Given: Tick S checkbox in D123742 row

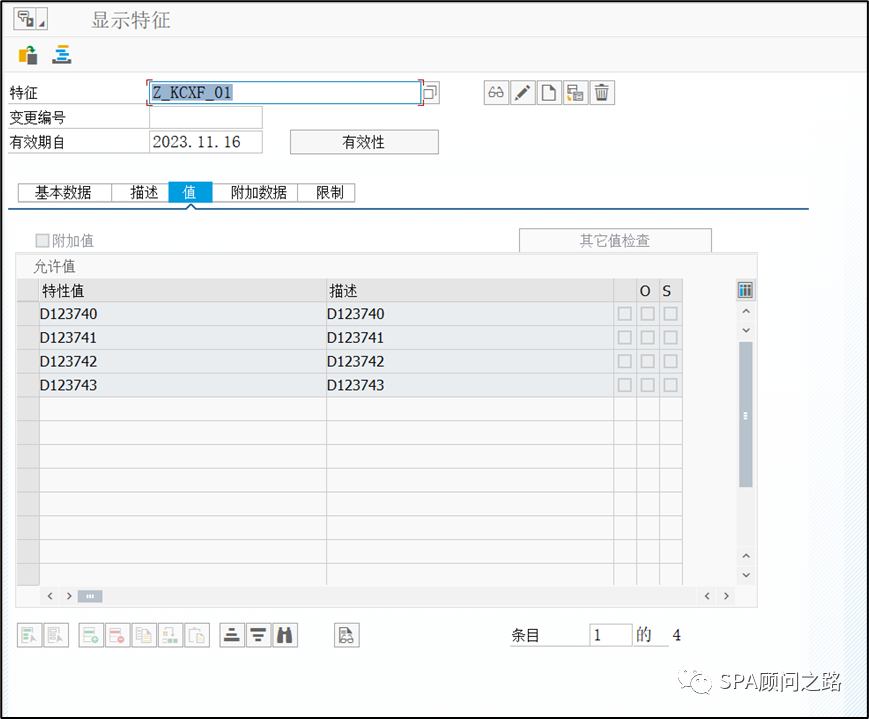Looking at the screenshot, I should pos(671,361).
